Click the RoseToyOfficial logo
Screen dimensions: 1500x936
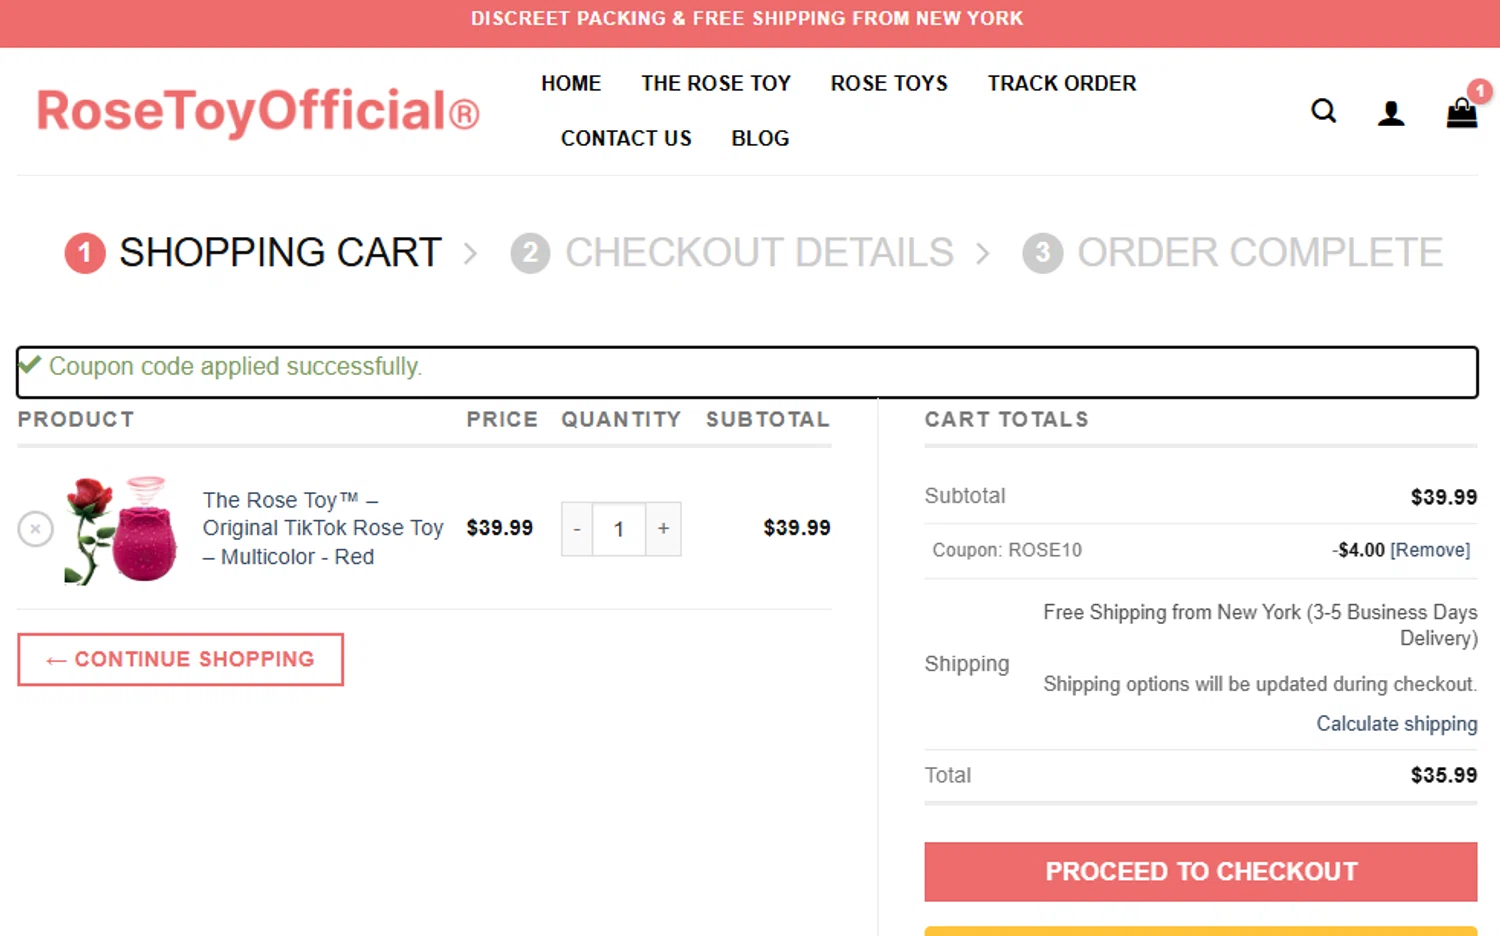tap(258, 111)
